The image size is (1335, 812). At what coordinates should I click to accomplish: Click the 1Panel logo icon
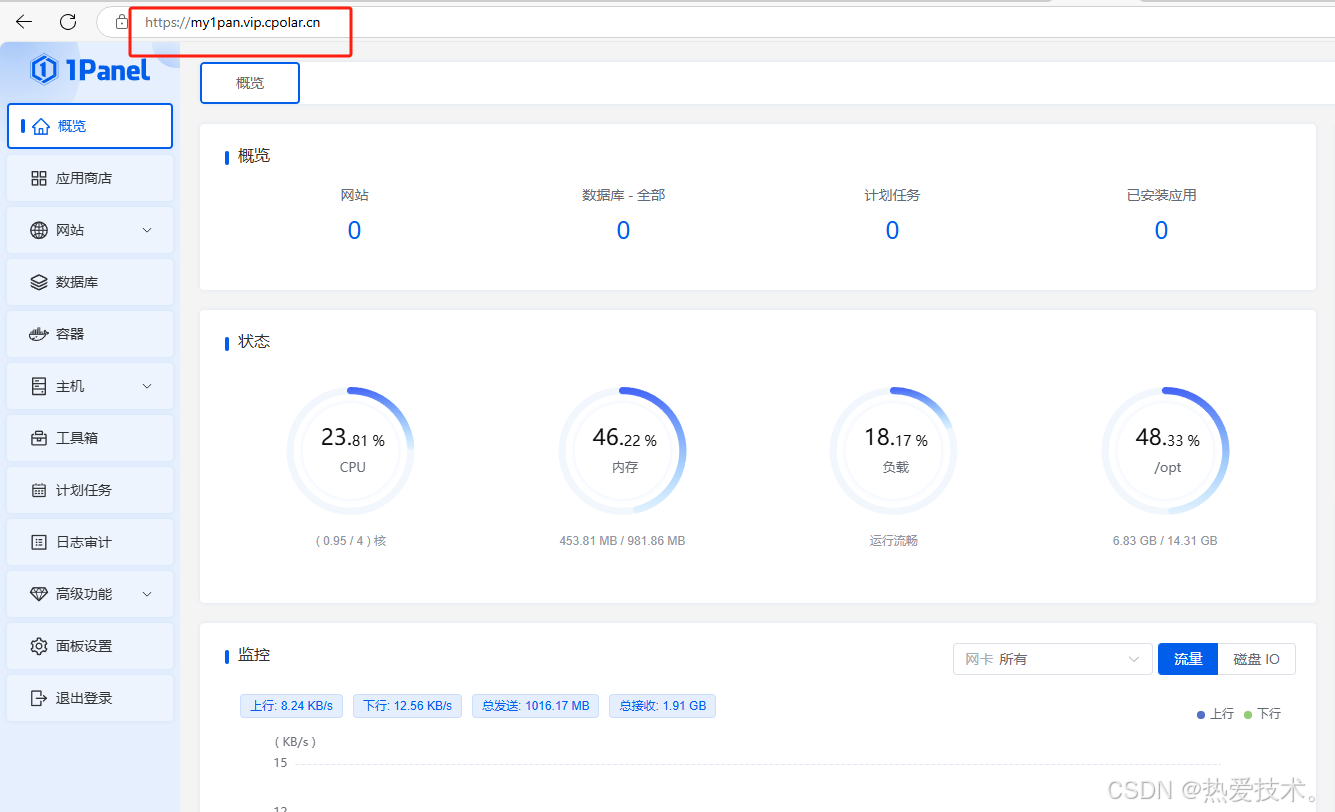click(44, 70)
